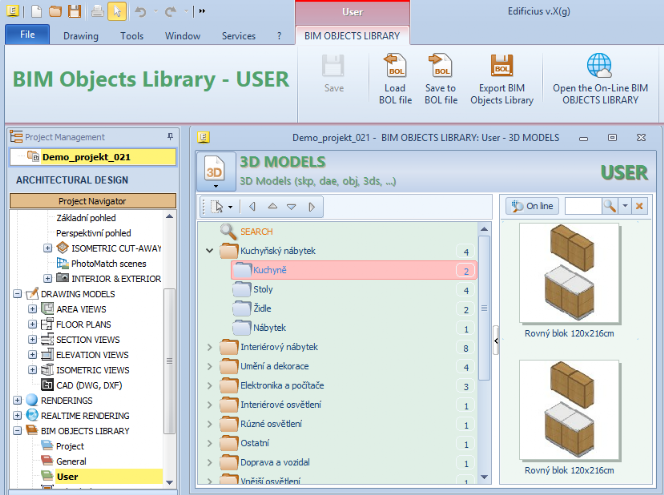The height and width of the screenshot is (495, 664).
Task: Click Export BIM Objects Library button
Action: click(x=502, y=79)
